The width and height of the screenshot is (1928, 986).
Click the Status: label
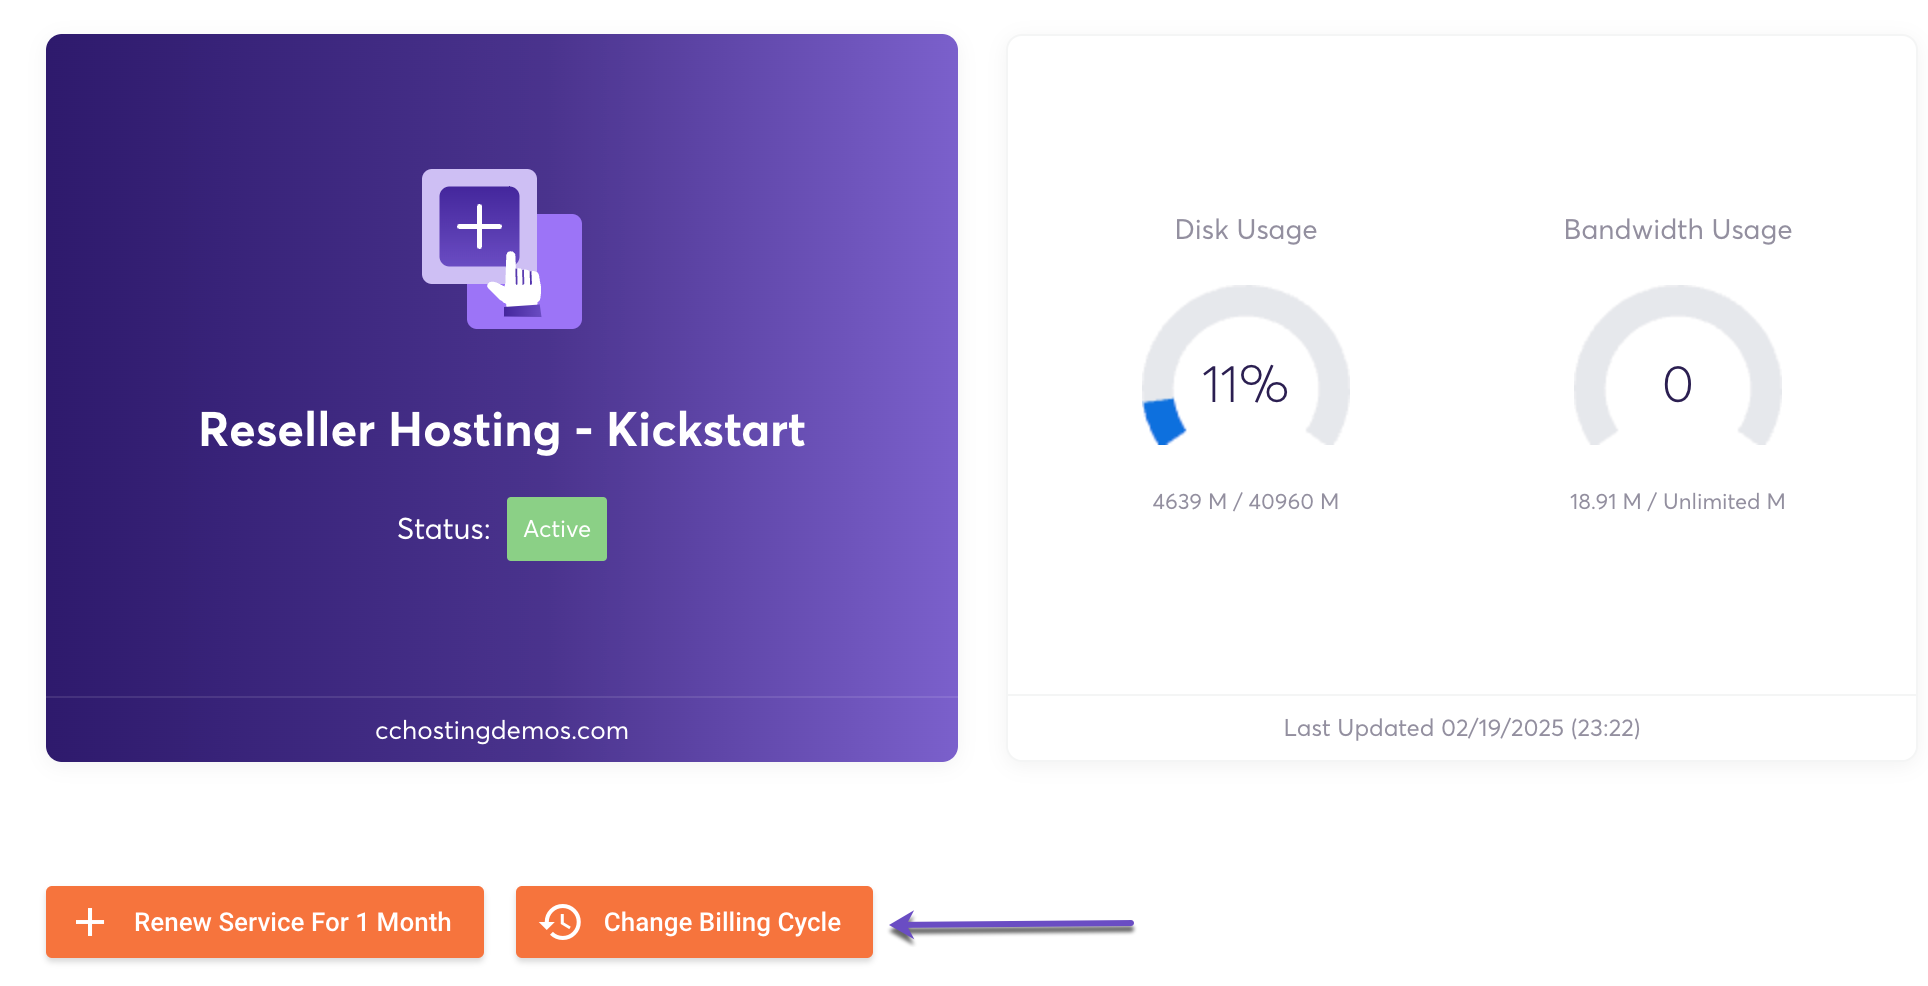(443, 529)
